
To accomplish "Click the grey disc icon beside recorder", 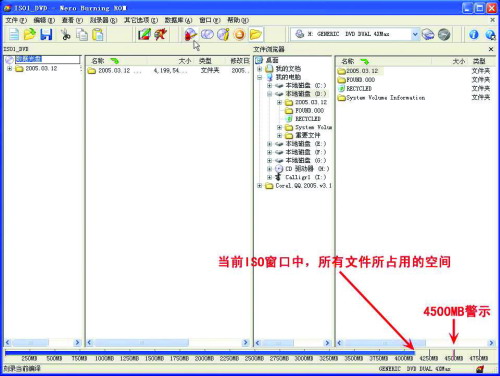I will tap(444, 34).
